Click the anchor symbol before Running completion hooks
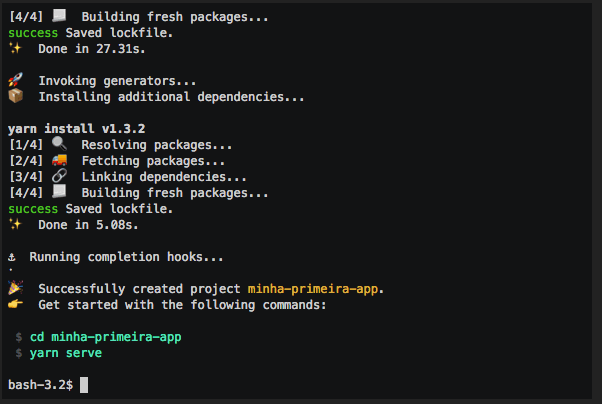The height and width of the screenshot is (404, 602). pyautogui.click(x=12, y=257)
